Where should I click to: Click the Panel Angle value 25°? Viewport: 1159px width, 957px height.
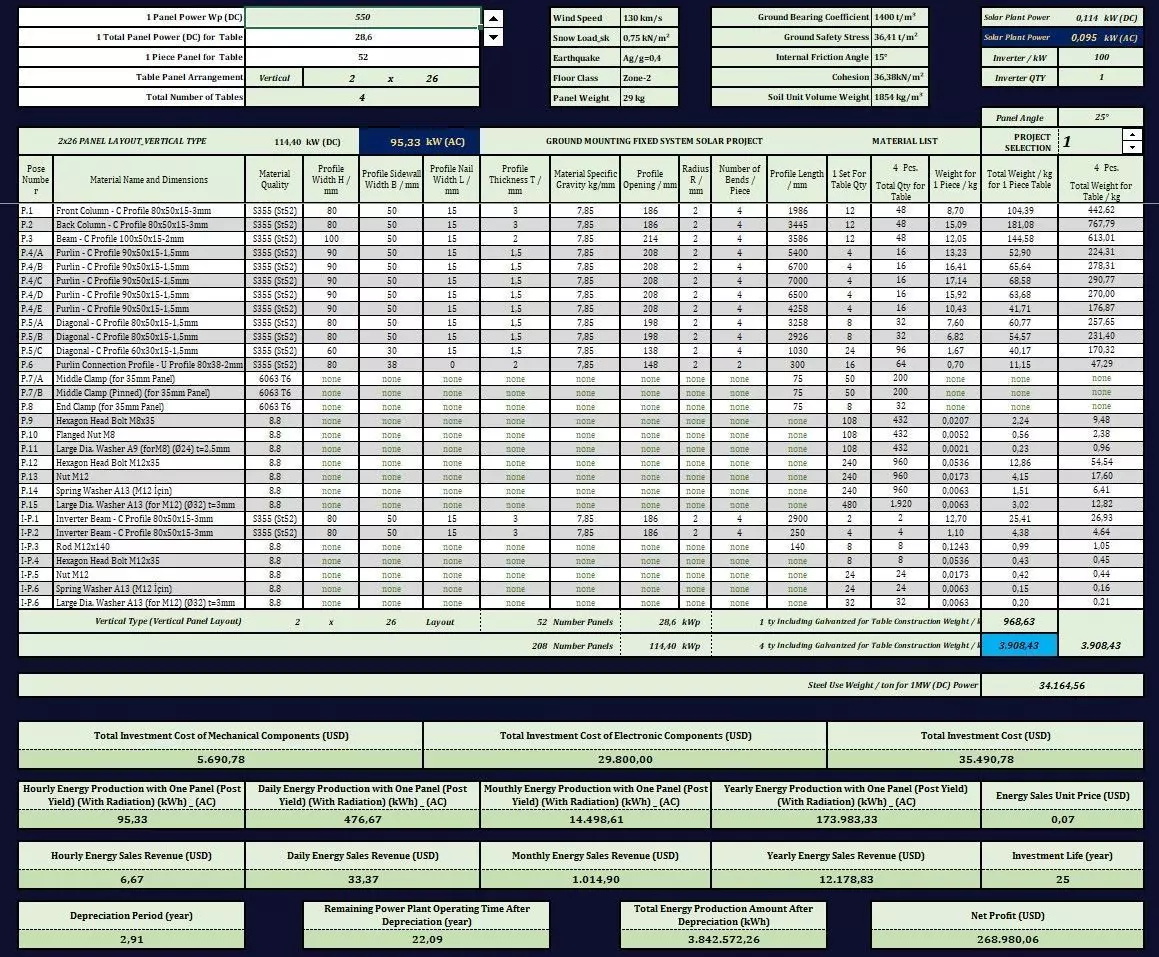click(1101, 118)
